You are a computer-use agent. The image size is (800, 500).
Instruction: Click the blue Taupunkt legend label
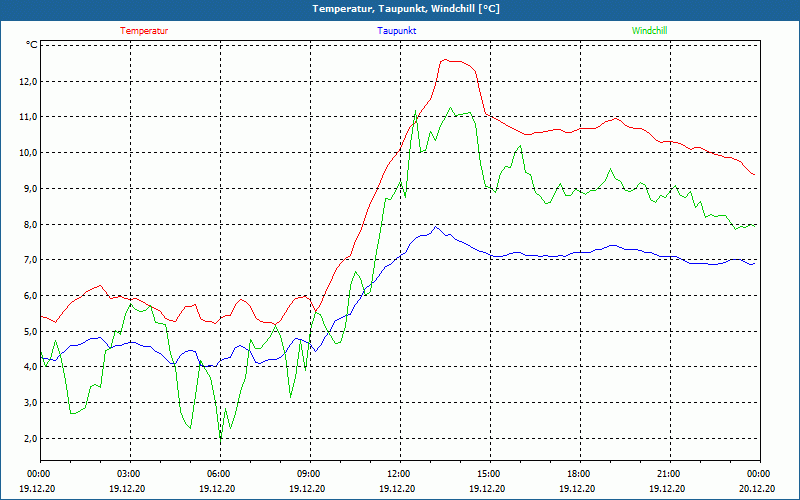[x=396, y=31]
